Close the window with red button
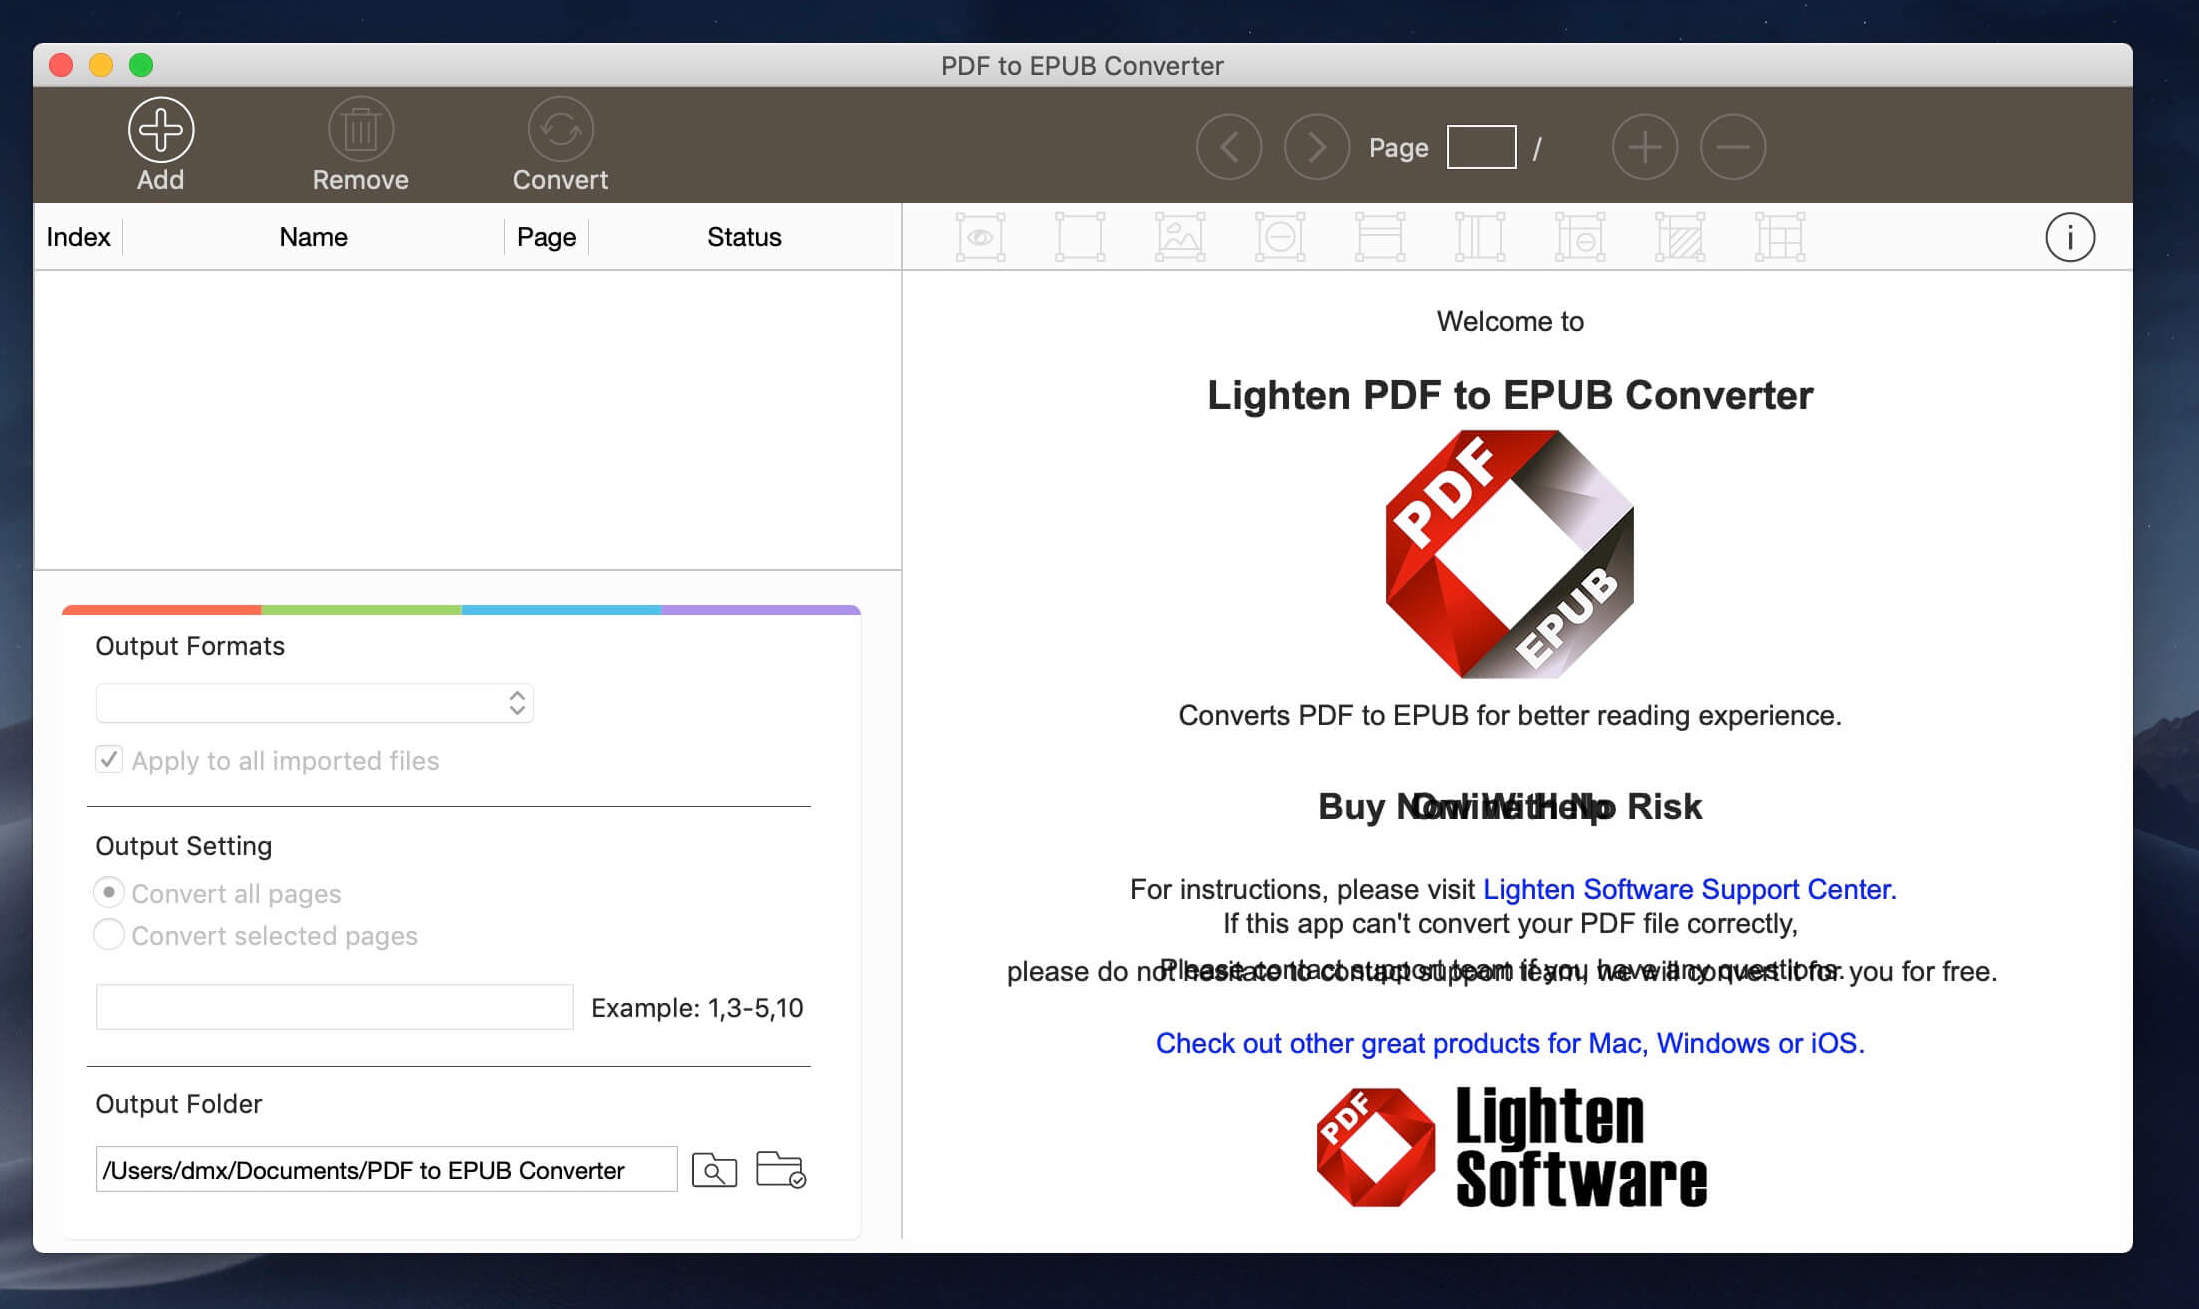 tap(61, 65)
